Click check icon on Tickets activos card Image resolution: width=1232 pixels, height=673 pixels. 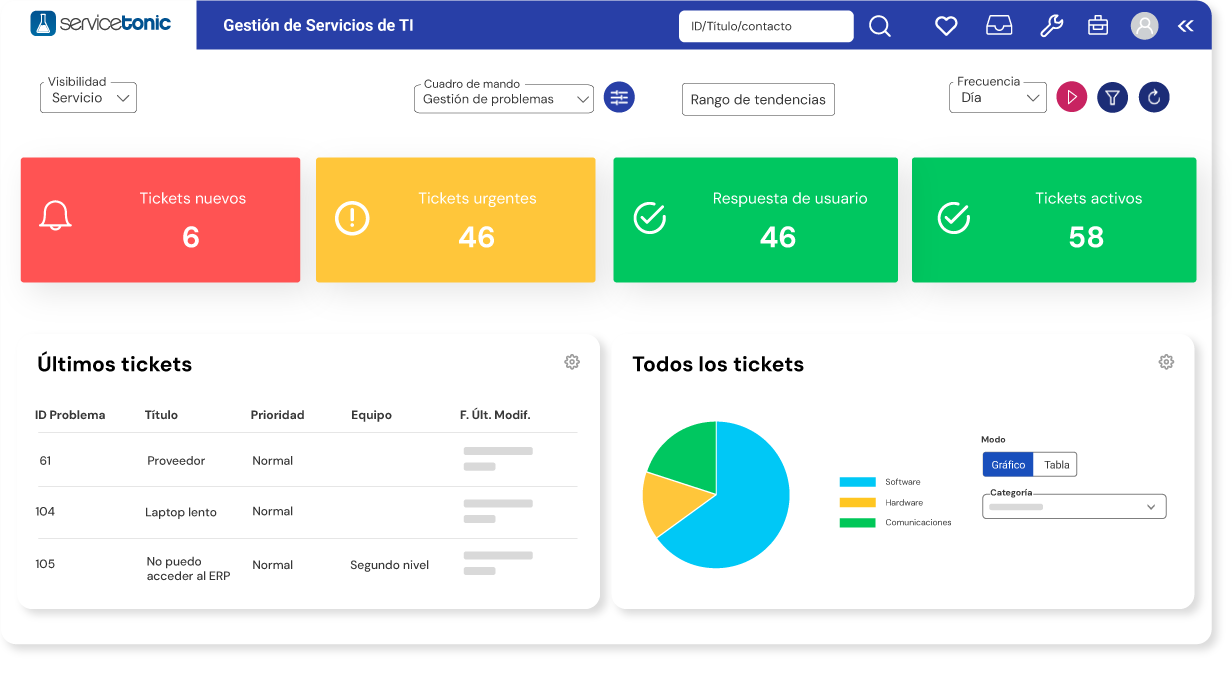954,217
